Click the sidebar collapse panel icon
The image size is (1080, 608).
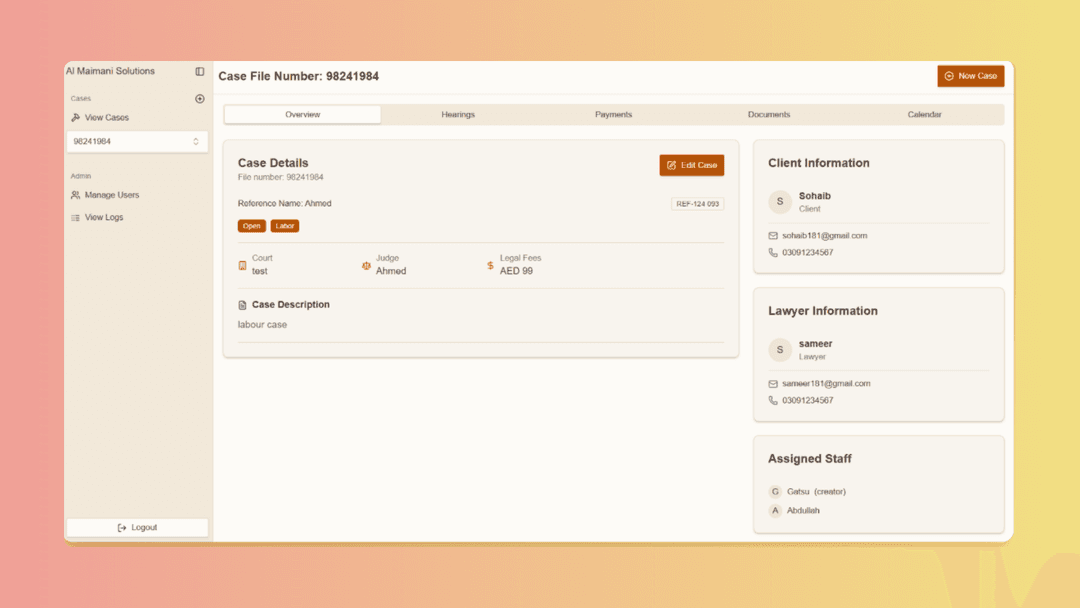pos(199,71)
